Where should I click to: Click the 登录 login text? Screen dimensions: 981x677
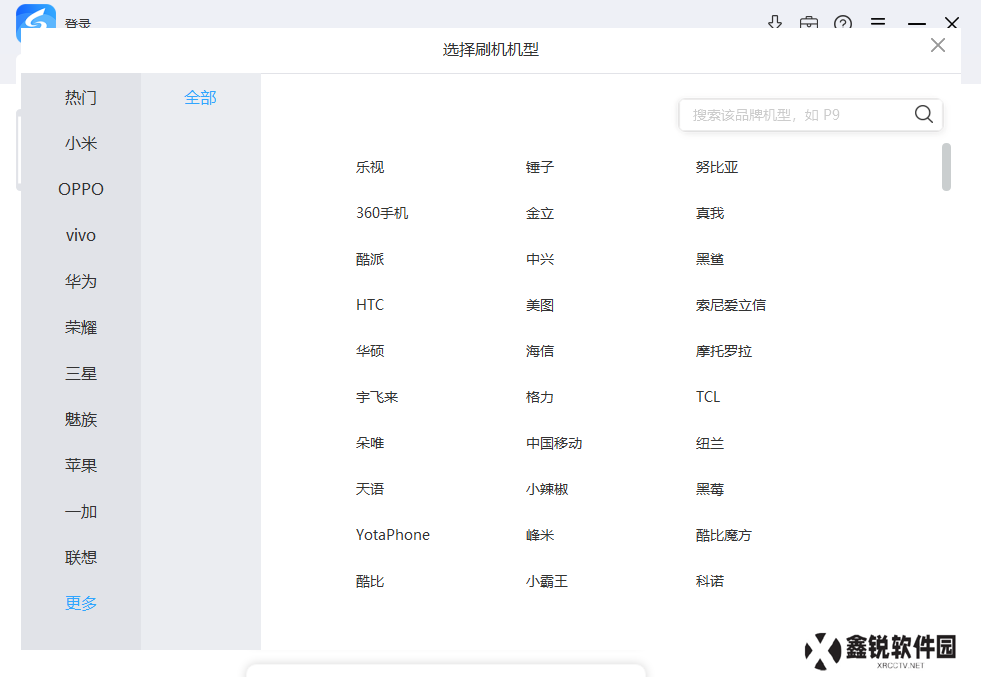pyautogui.click(x=78, y=23)
